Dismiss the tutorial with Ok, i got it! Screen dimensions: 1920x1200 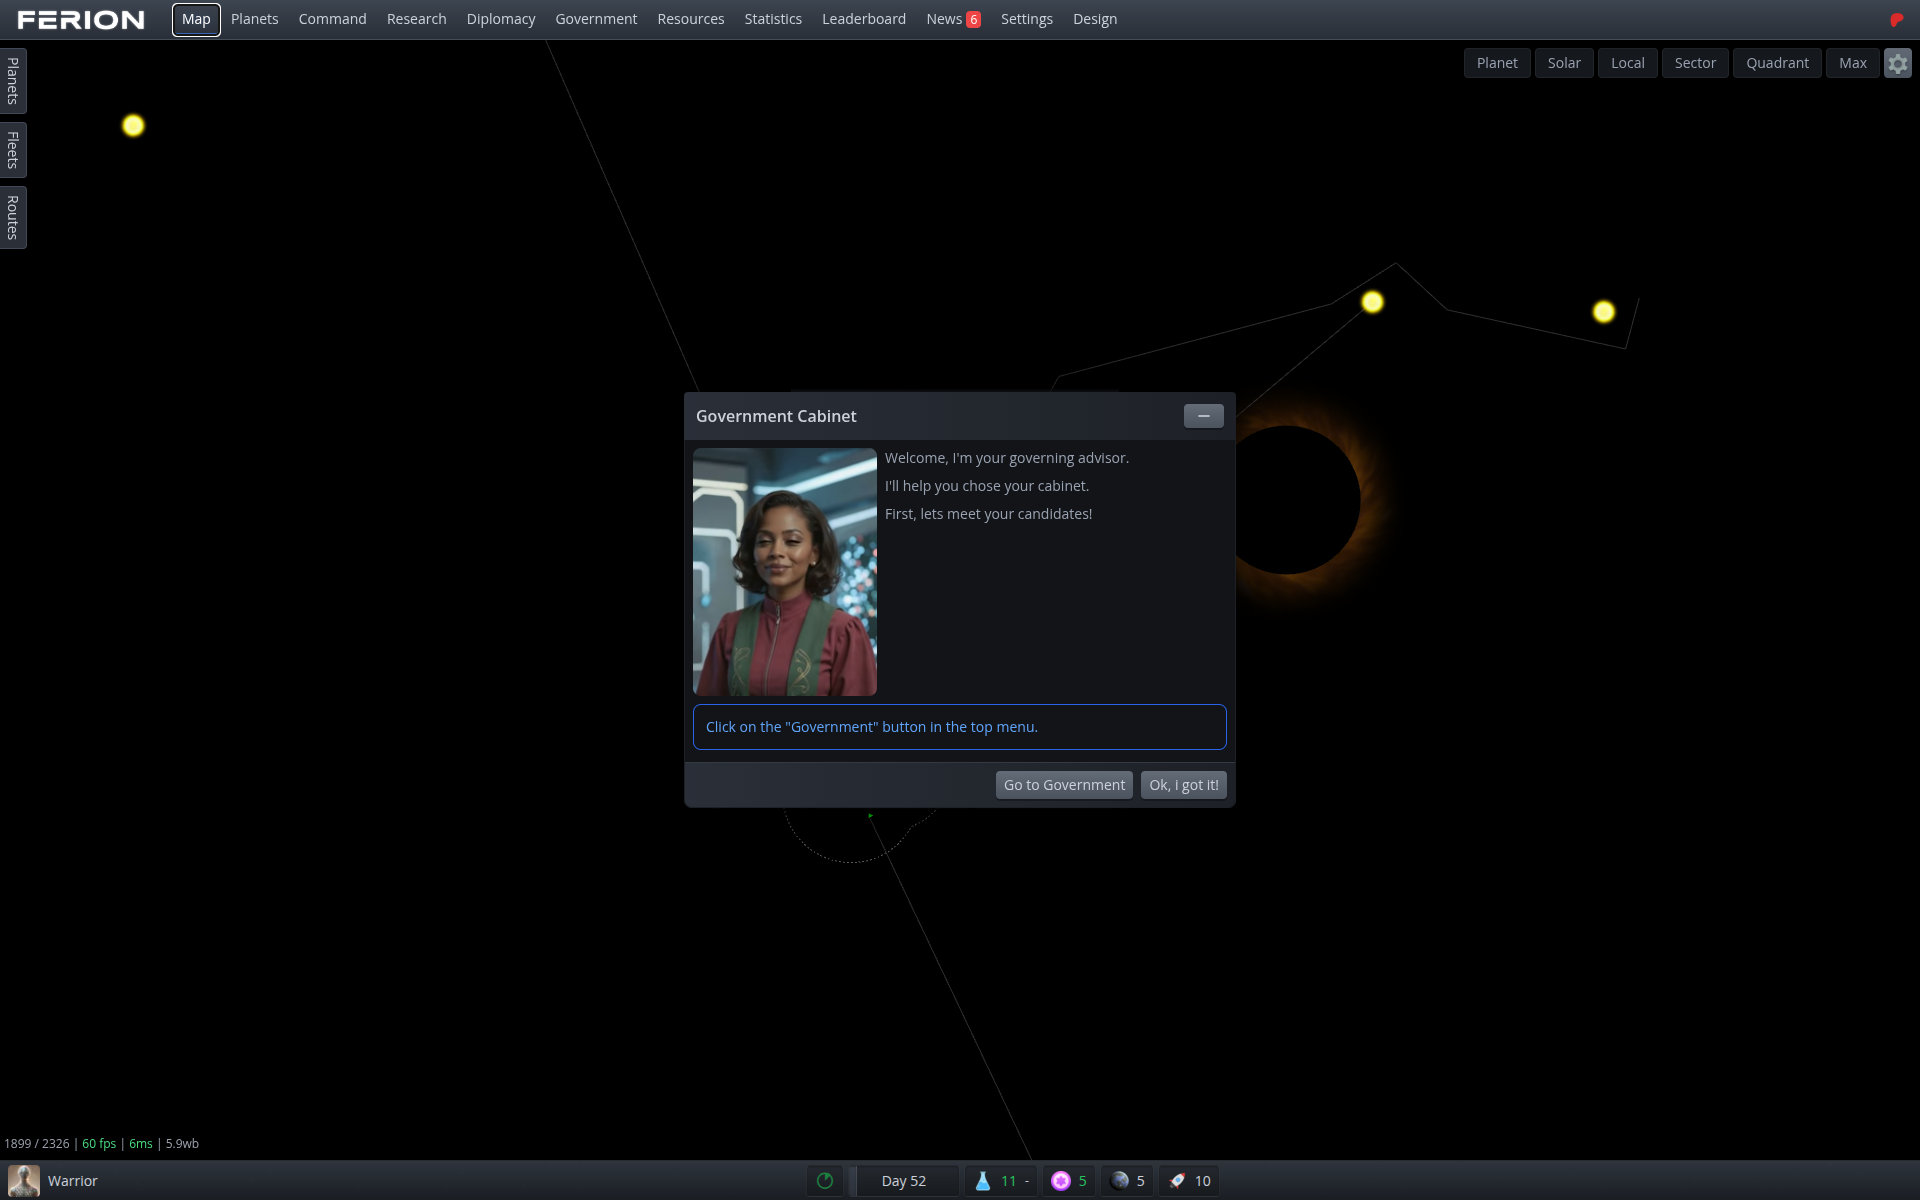pyautogui.click(x=1183, y=785)
